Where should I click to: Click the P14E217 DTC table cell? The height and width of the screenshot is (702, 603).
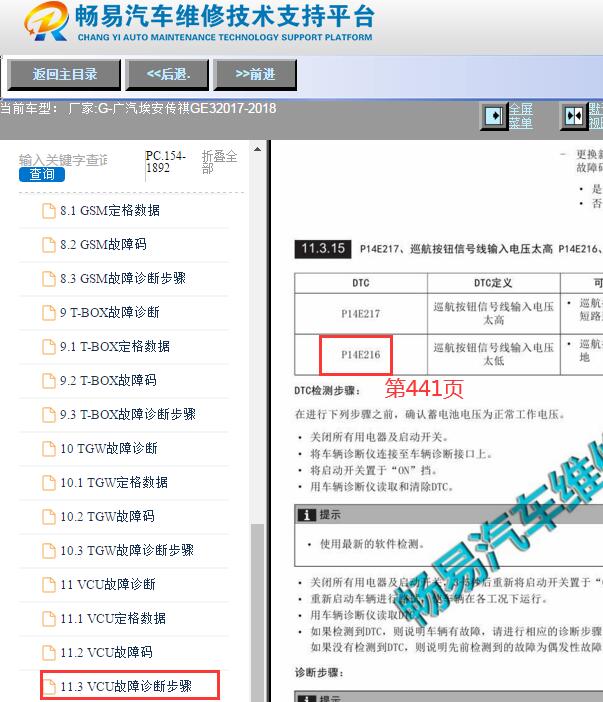361,314
